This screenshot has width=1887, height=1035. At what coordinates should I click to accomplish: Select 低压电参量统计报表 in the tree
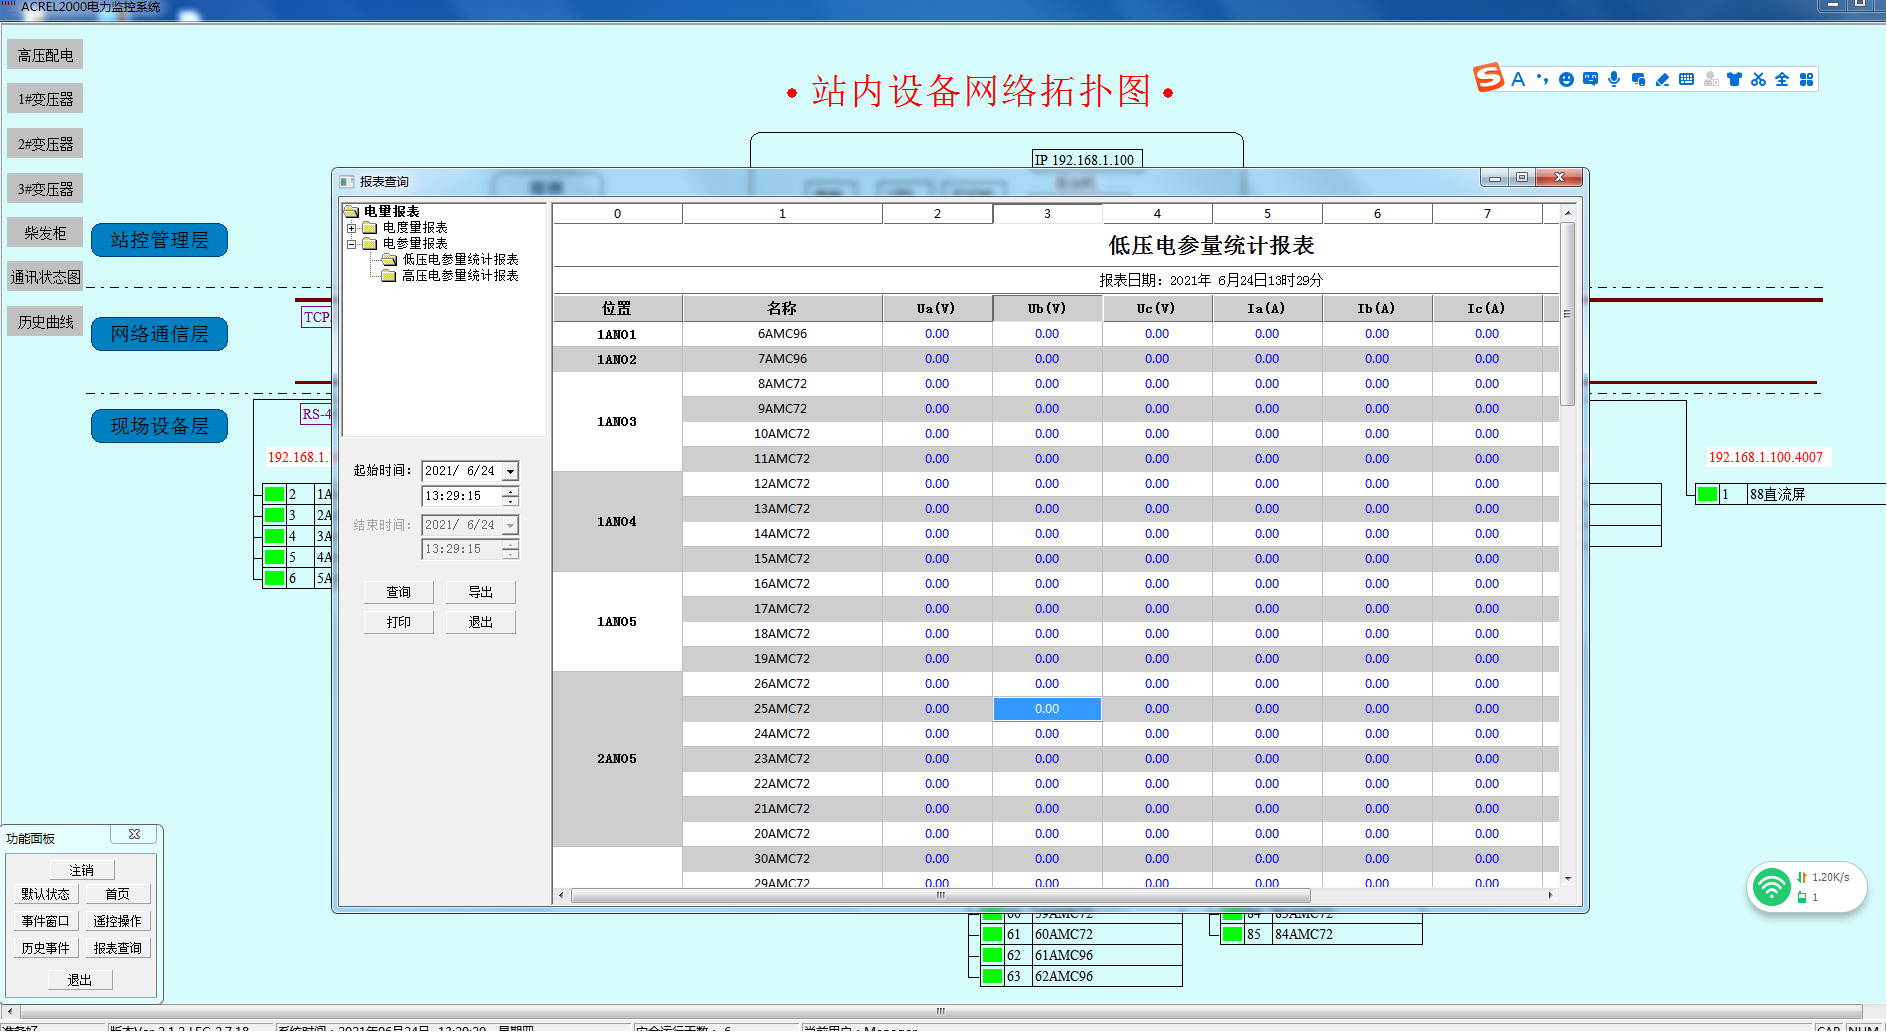coord(460,259)
